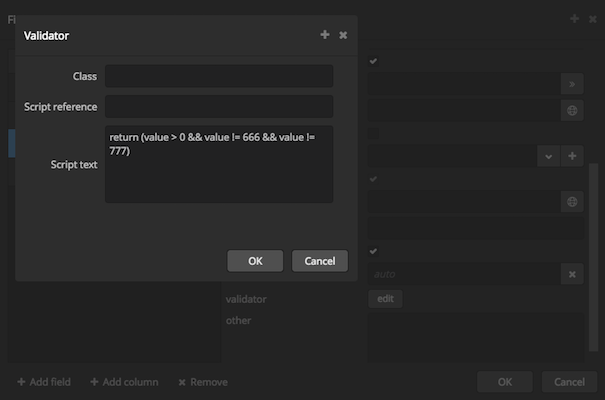This screenshot has width=605, height=400.
Task: Click inside the Script text area
Action: pos(219,164)
